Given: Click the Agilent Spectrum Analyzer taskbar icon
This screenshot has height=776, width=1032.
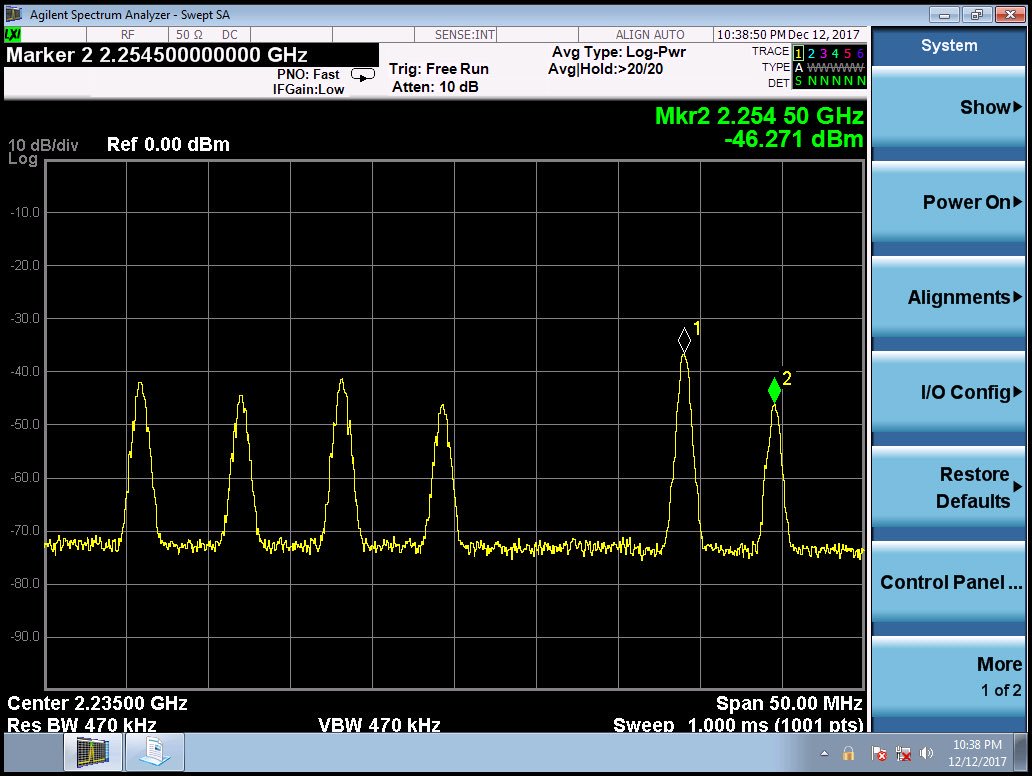Looking at the screenshot, I should (93, 751).
